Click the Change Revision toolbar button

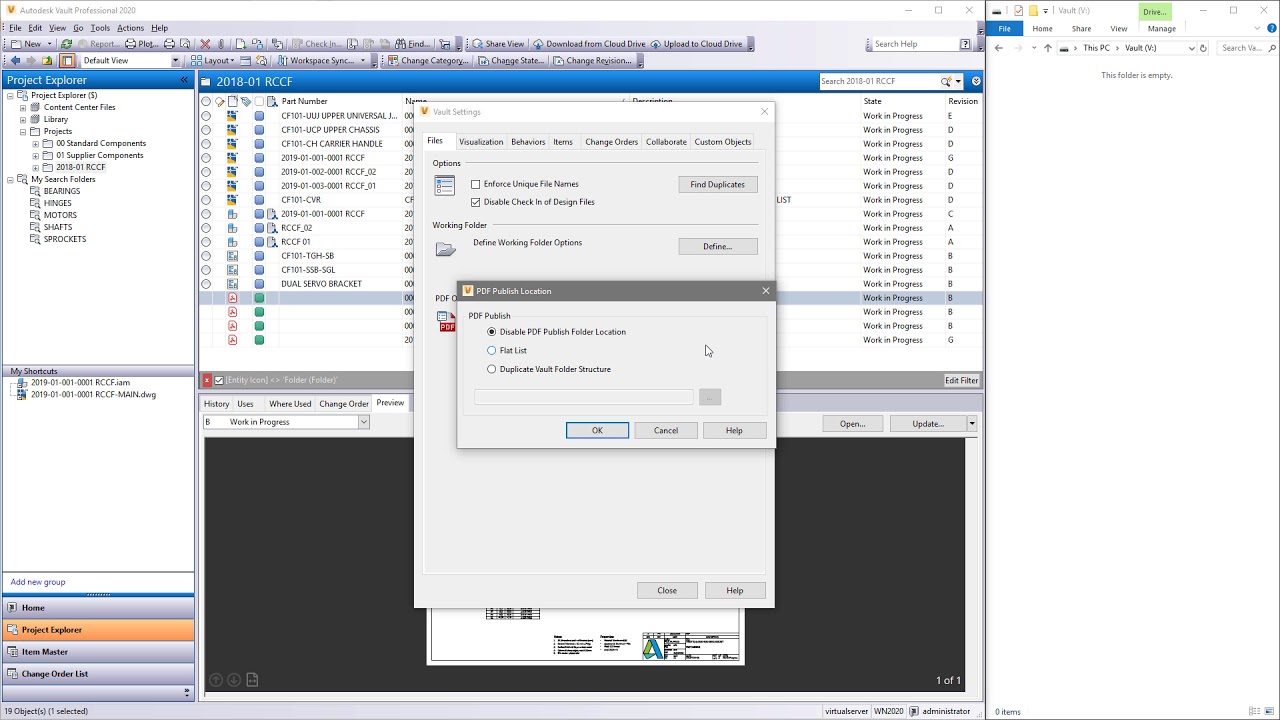592,61
